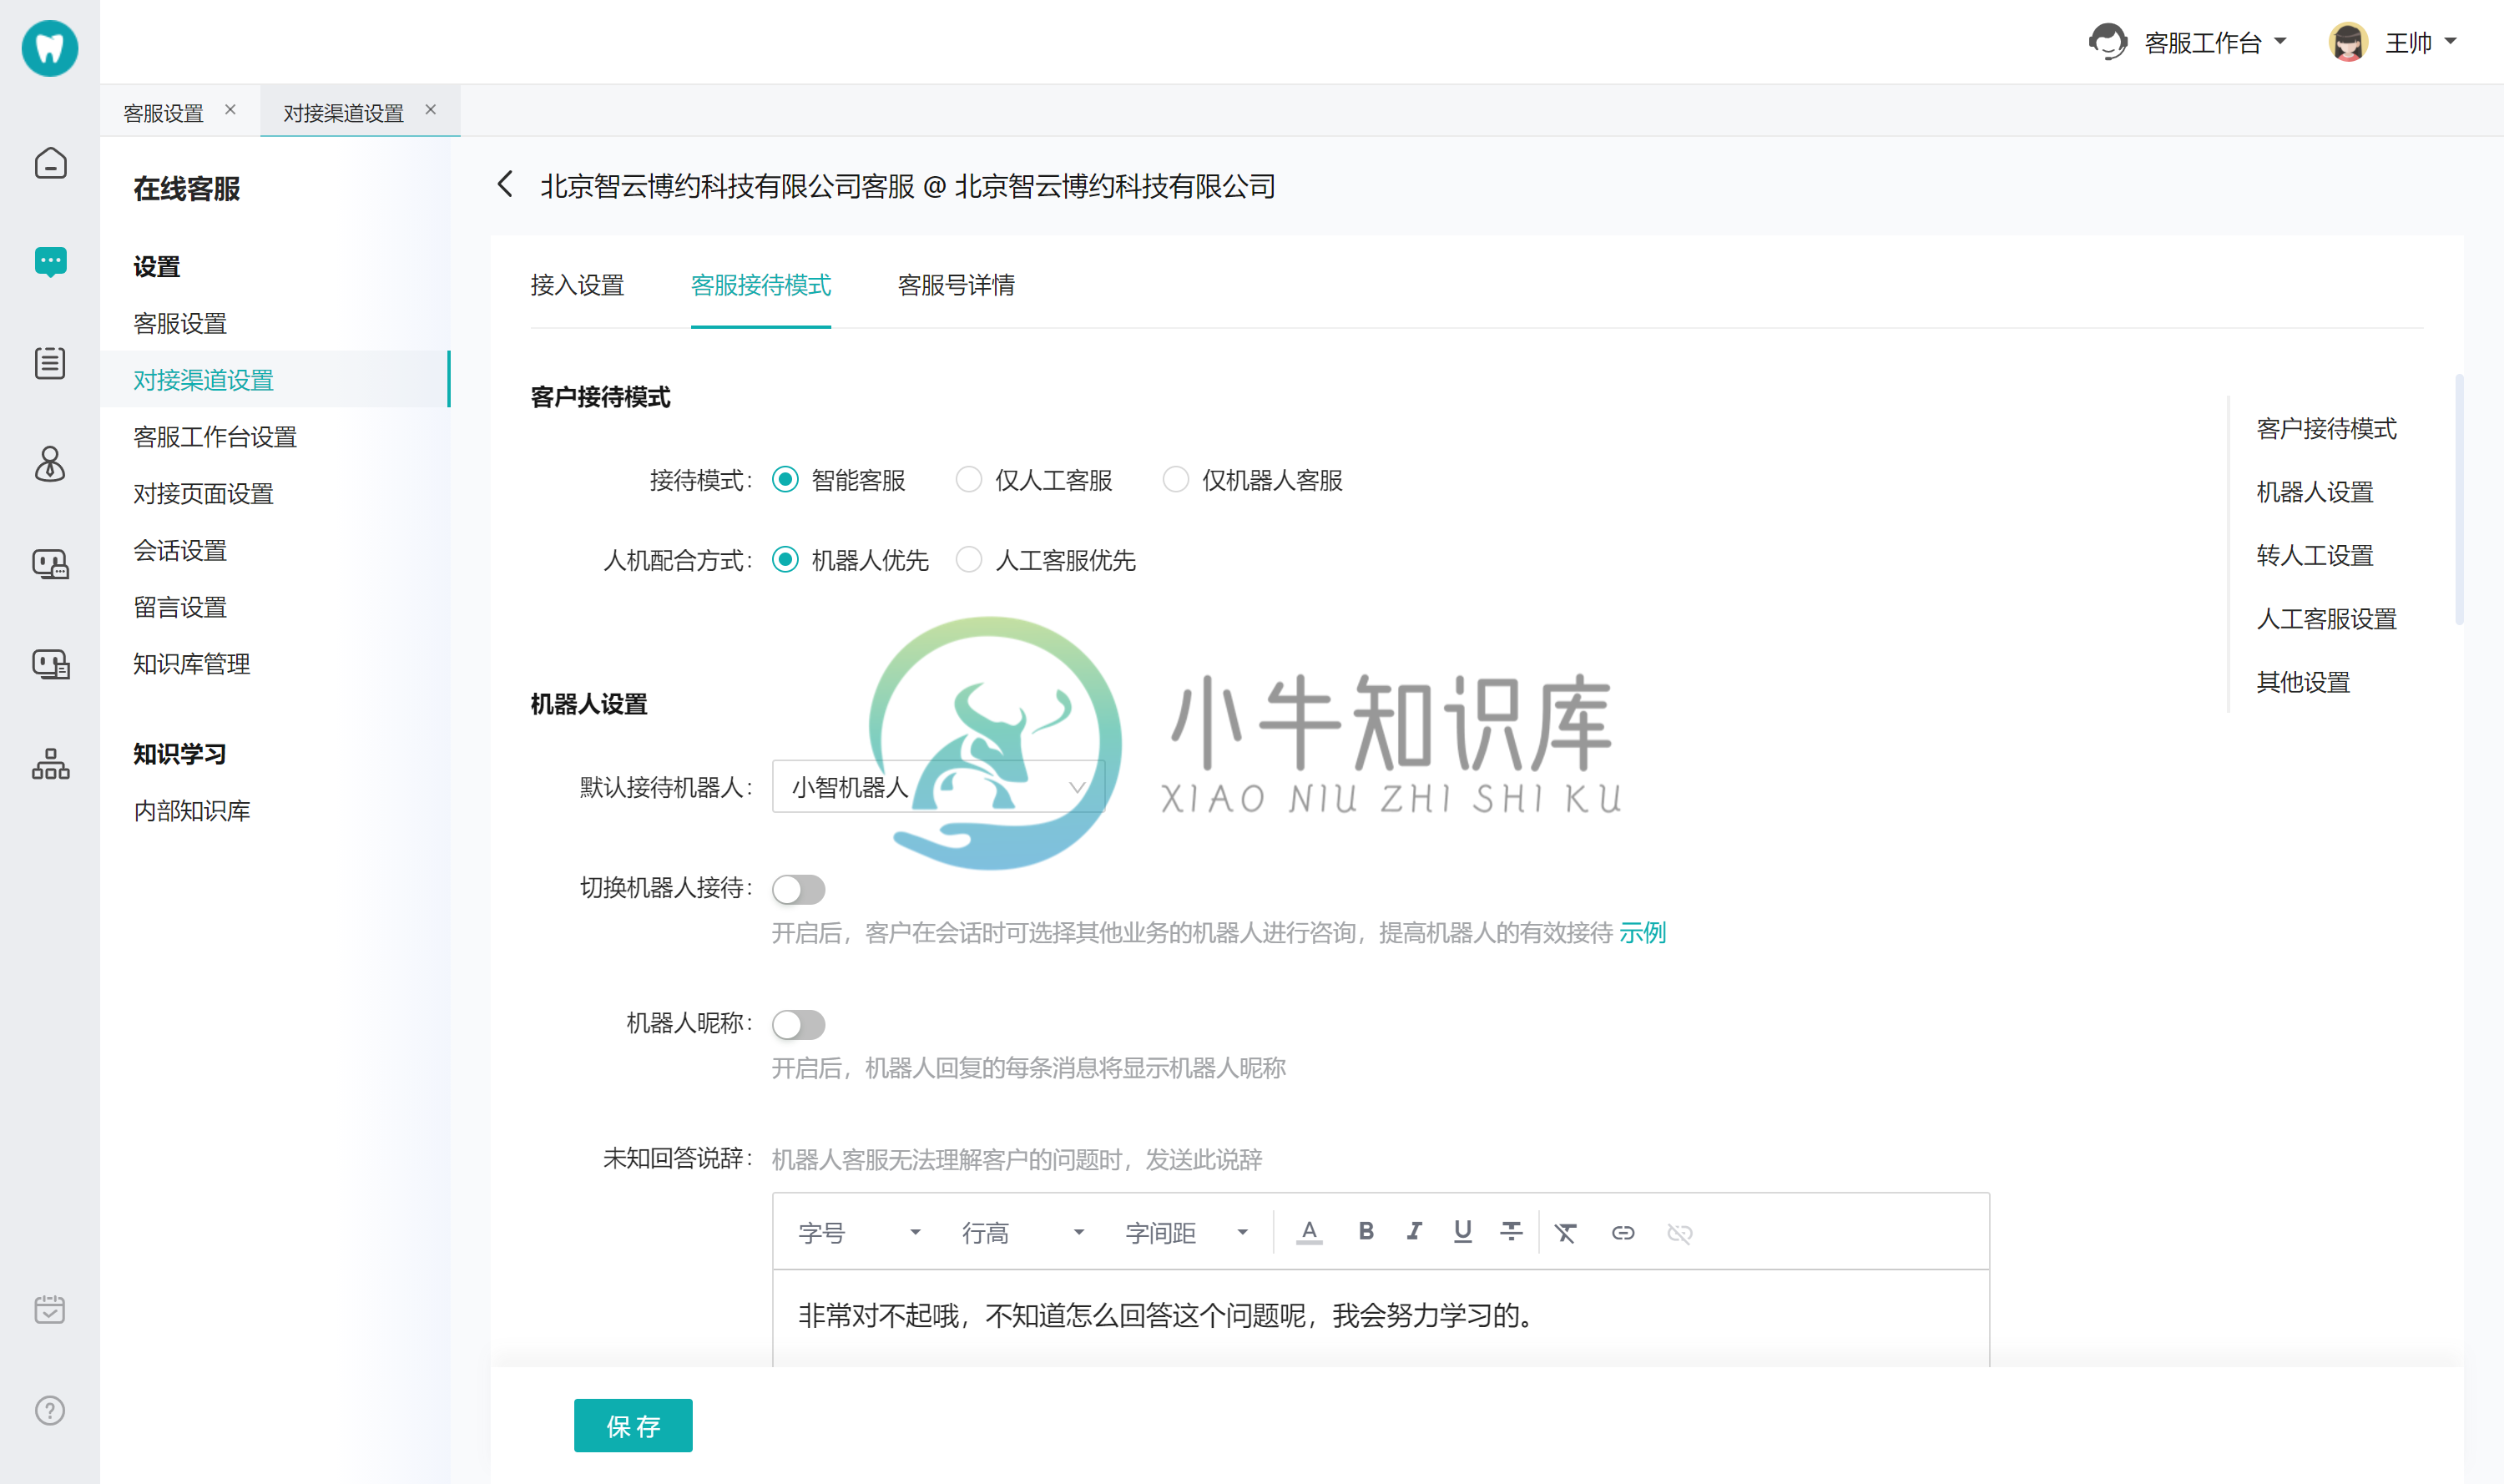Switch to 对接渠道设置 page tab
Viewport: 2504px width, 1484px height.
343,112
